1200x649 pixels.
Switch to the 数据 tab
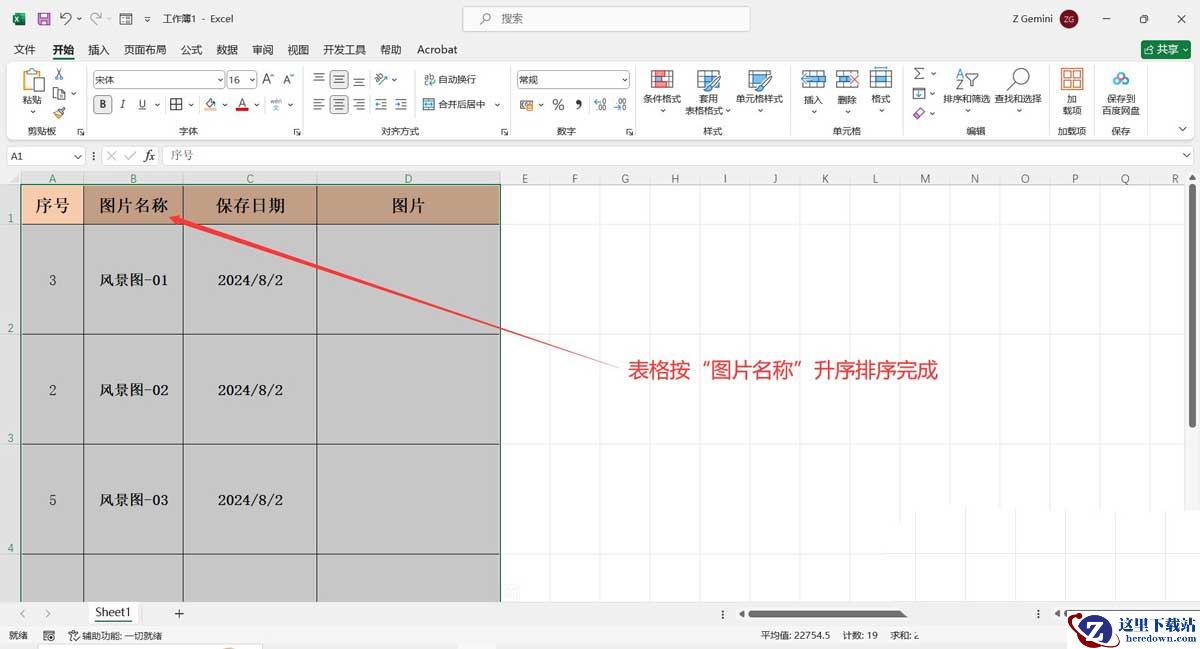click(227, 49)
